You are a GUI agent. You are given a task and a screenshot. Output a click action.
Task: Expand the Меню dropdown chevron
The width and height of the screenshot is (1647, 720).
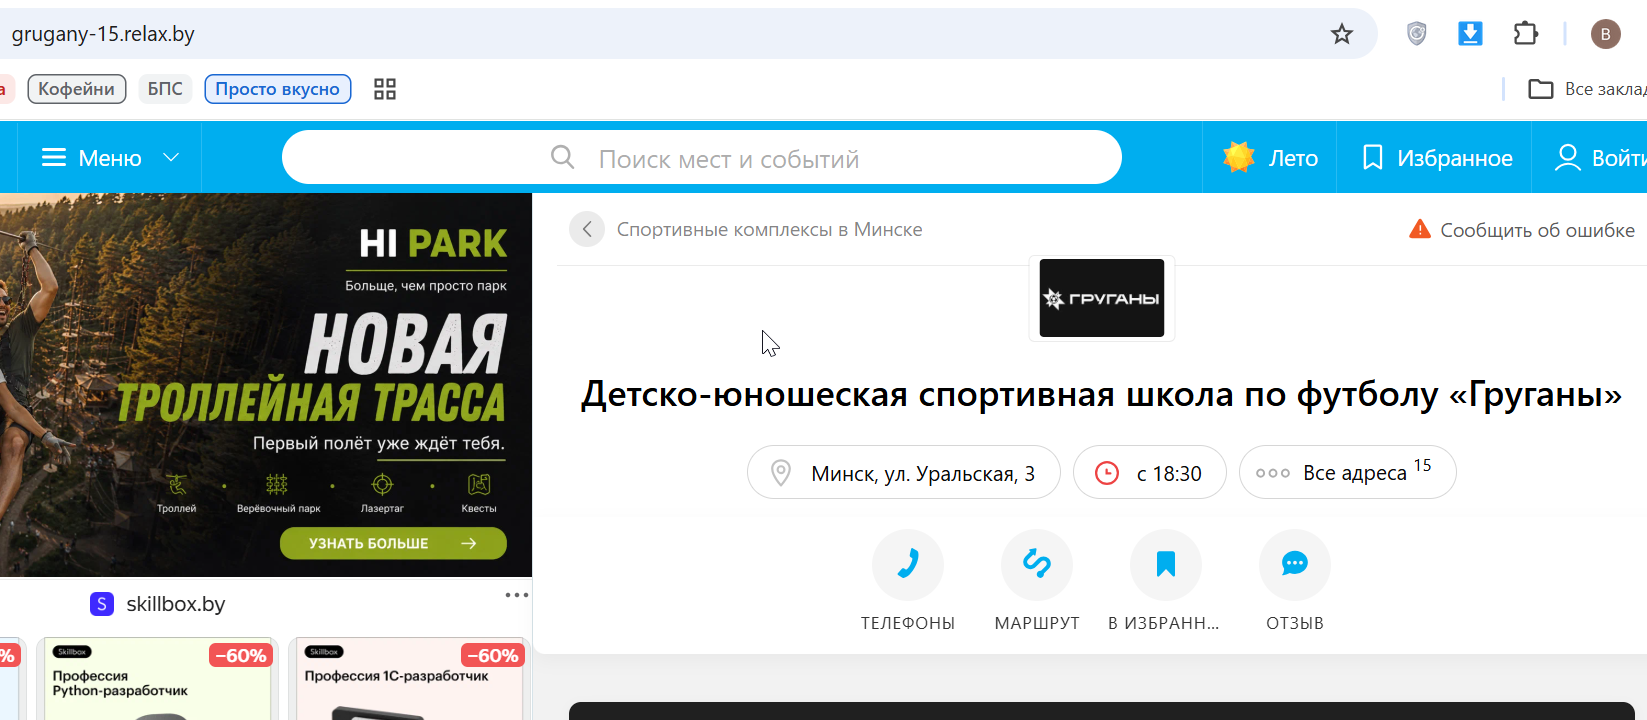[x=171, y=158]
